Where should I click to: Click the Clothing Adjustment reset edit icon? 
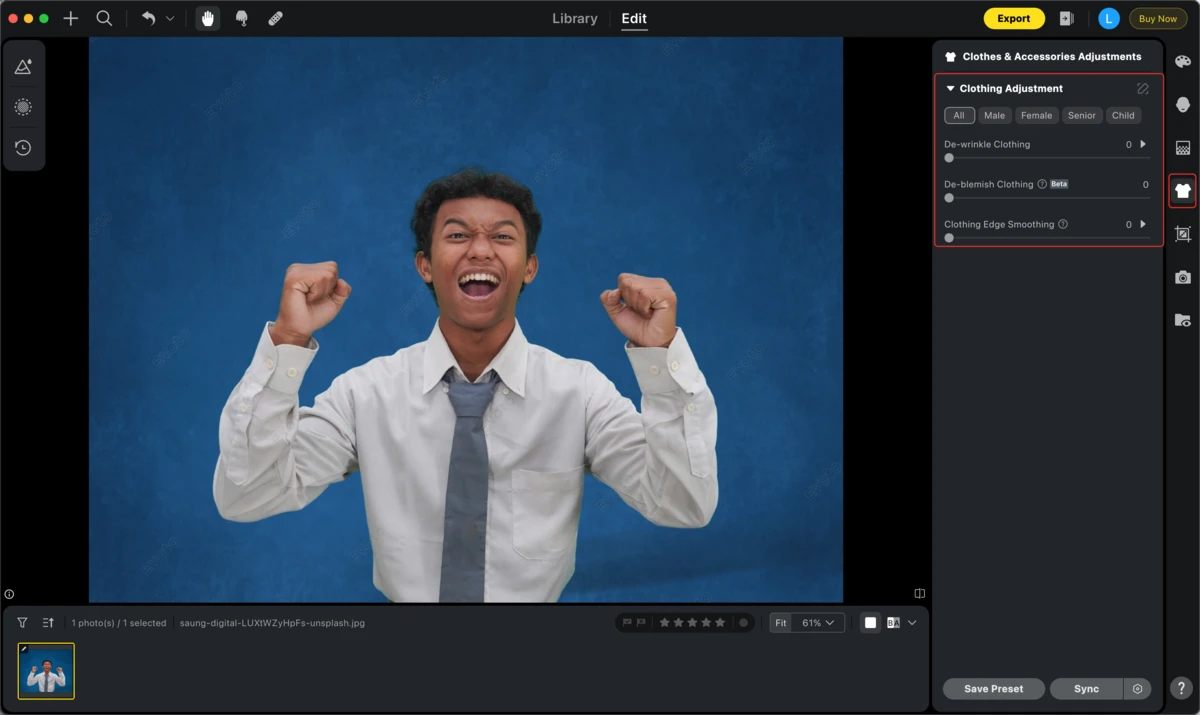click(x=1143, y=88)
